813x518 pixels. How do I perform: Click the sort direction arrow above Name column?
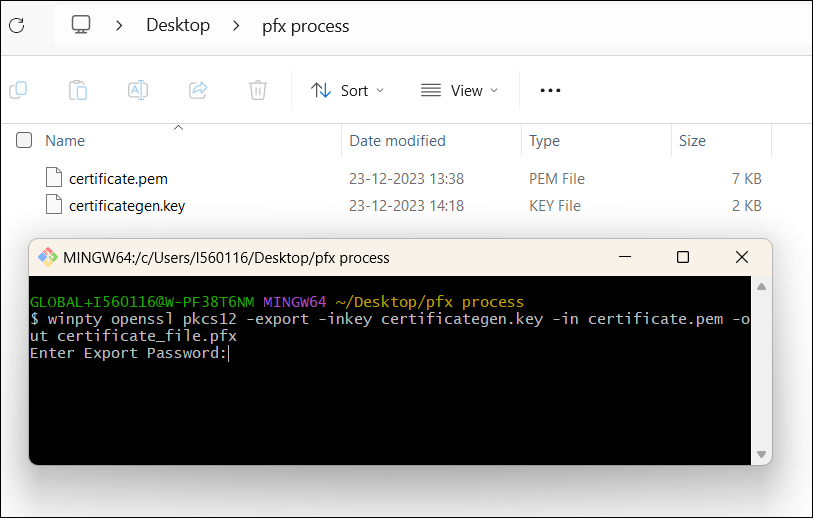click(178, 127)
